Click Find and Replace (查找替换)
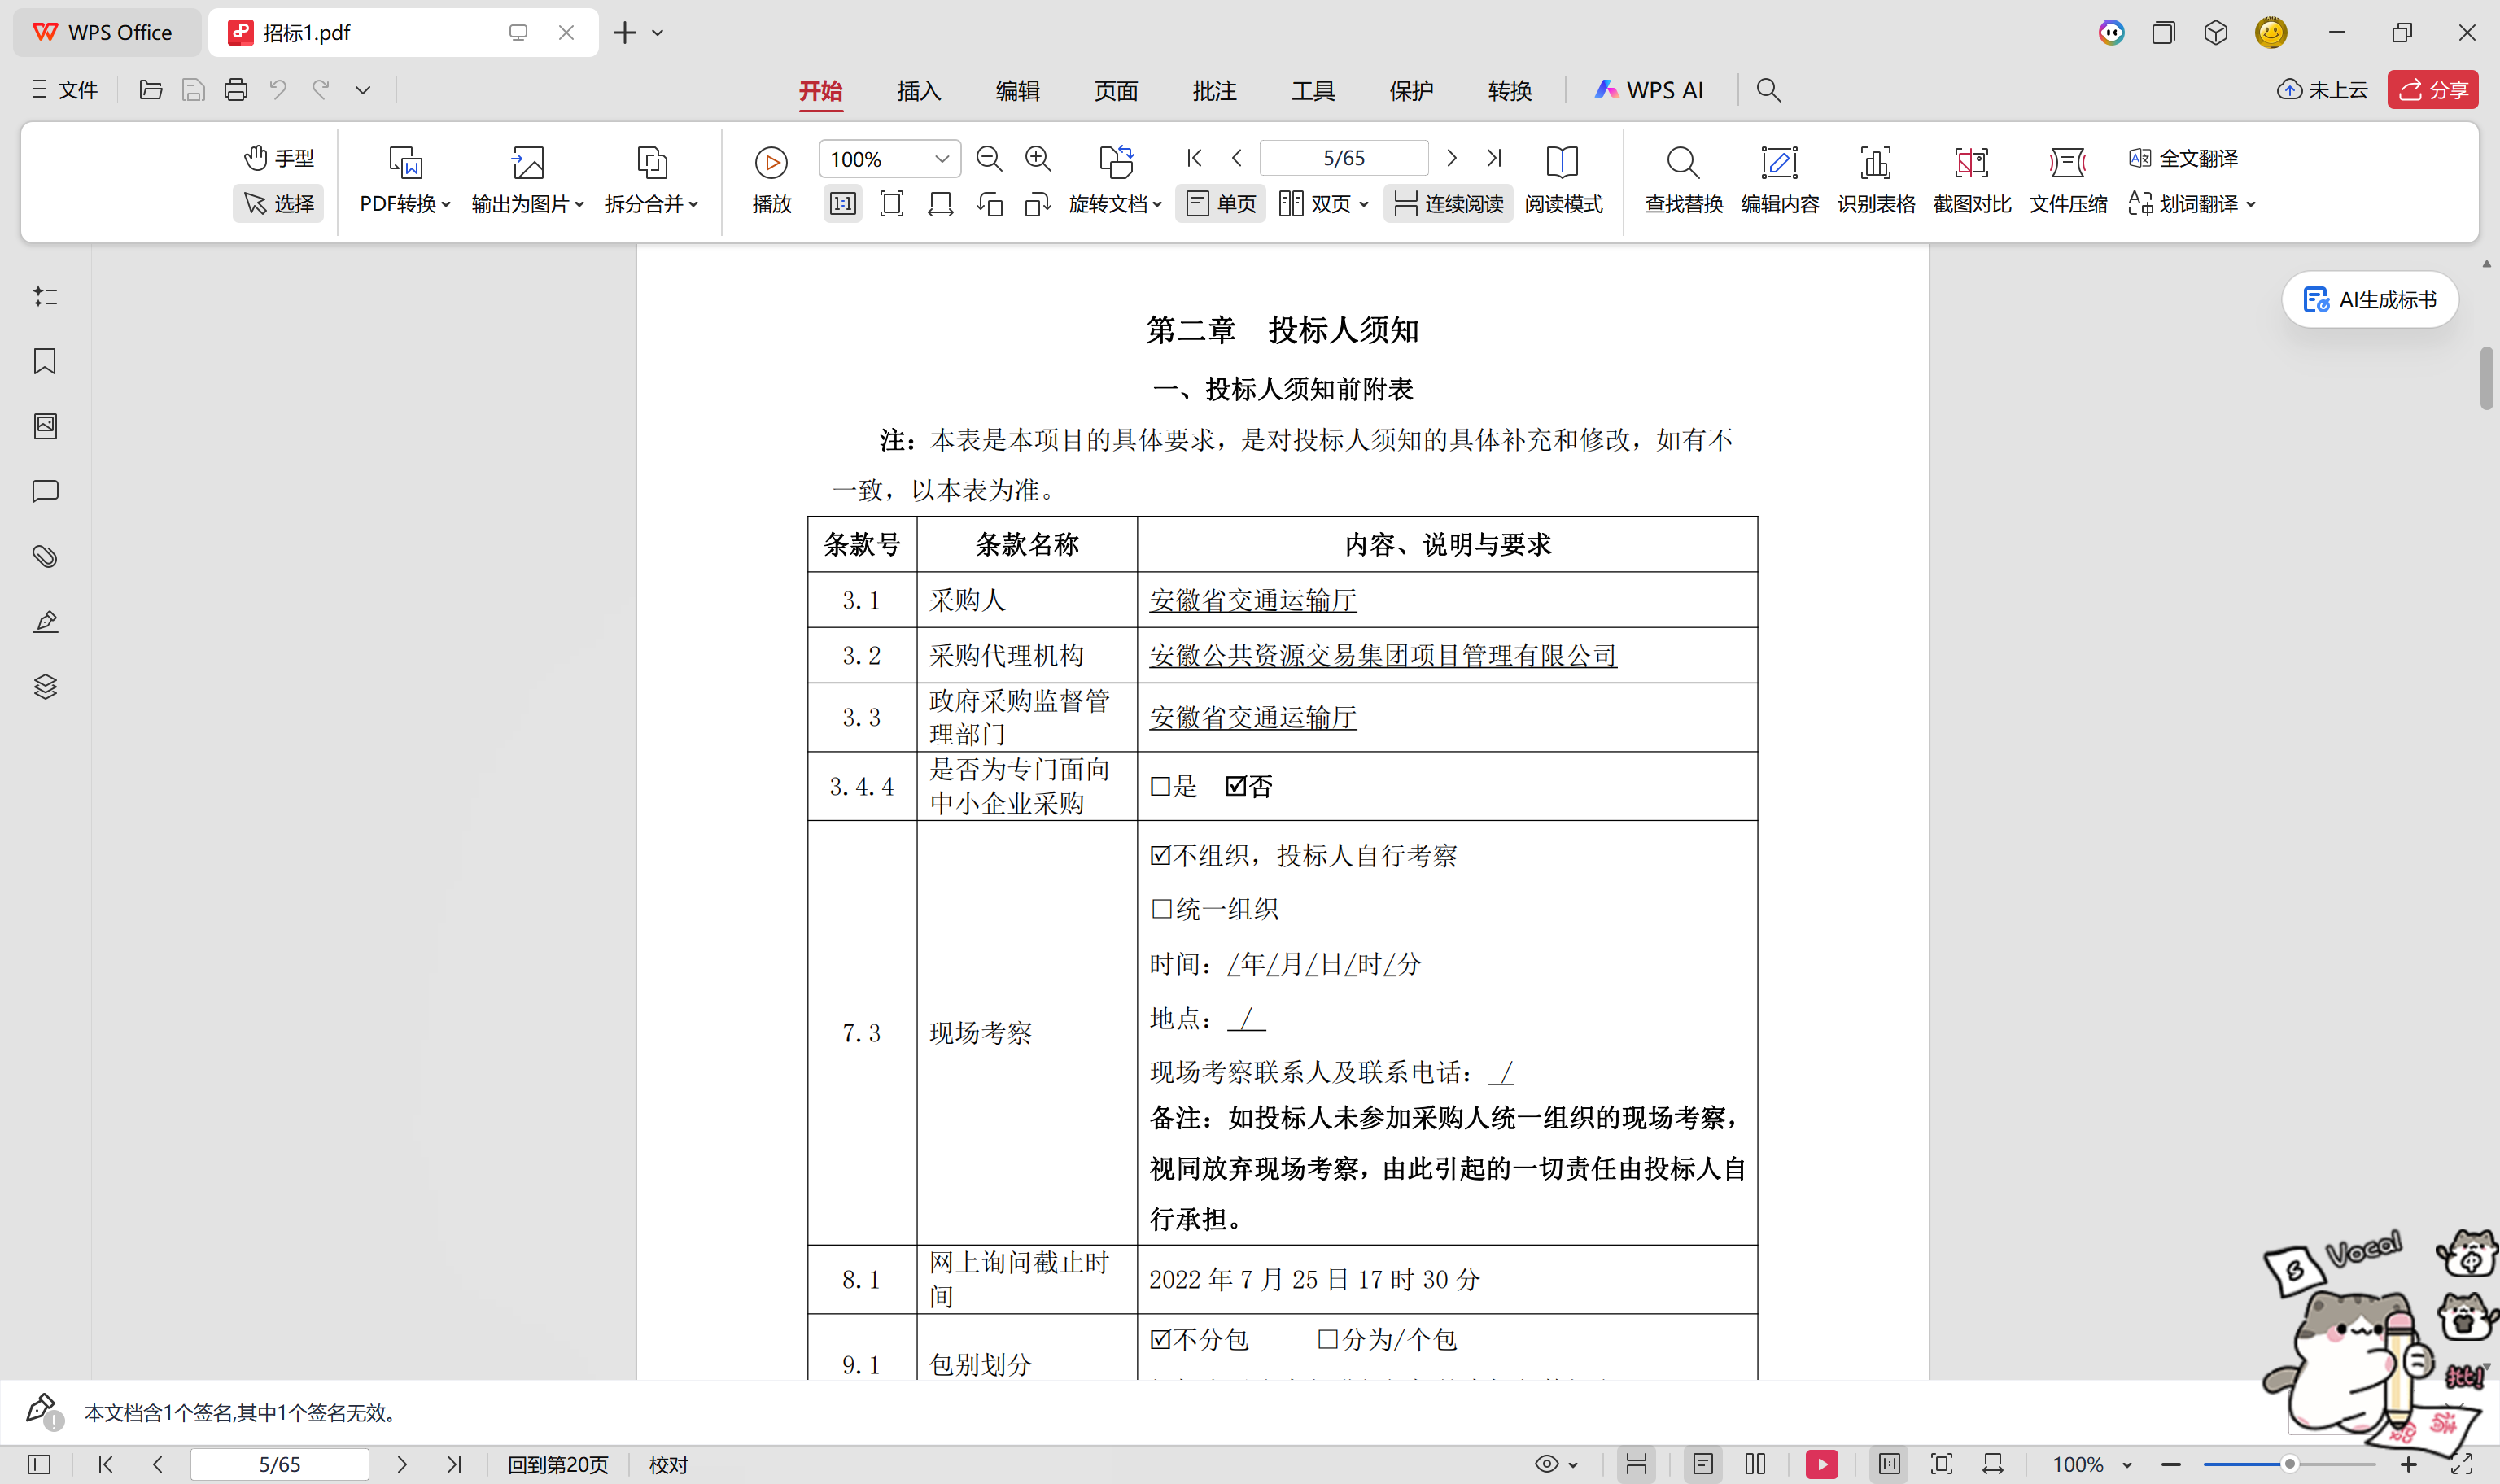This screenshot has height=1484, width=2500. [1684, 180]
